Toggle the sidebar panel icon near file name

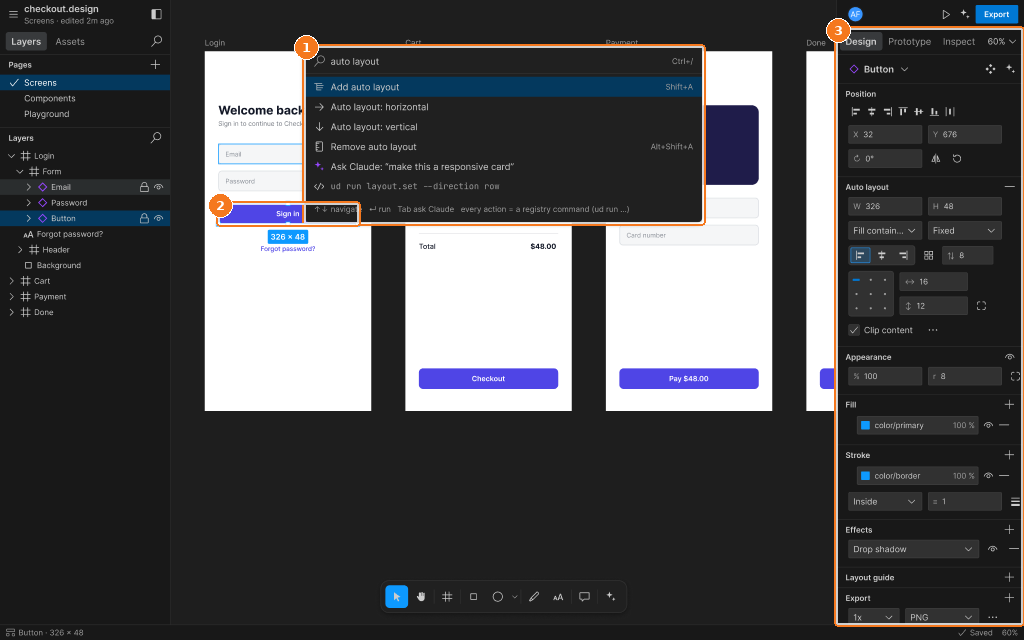point(156,14)
